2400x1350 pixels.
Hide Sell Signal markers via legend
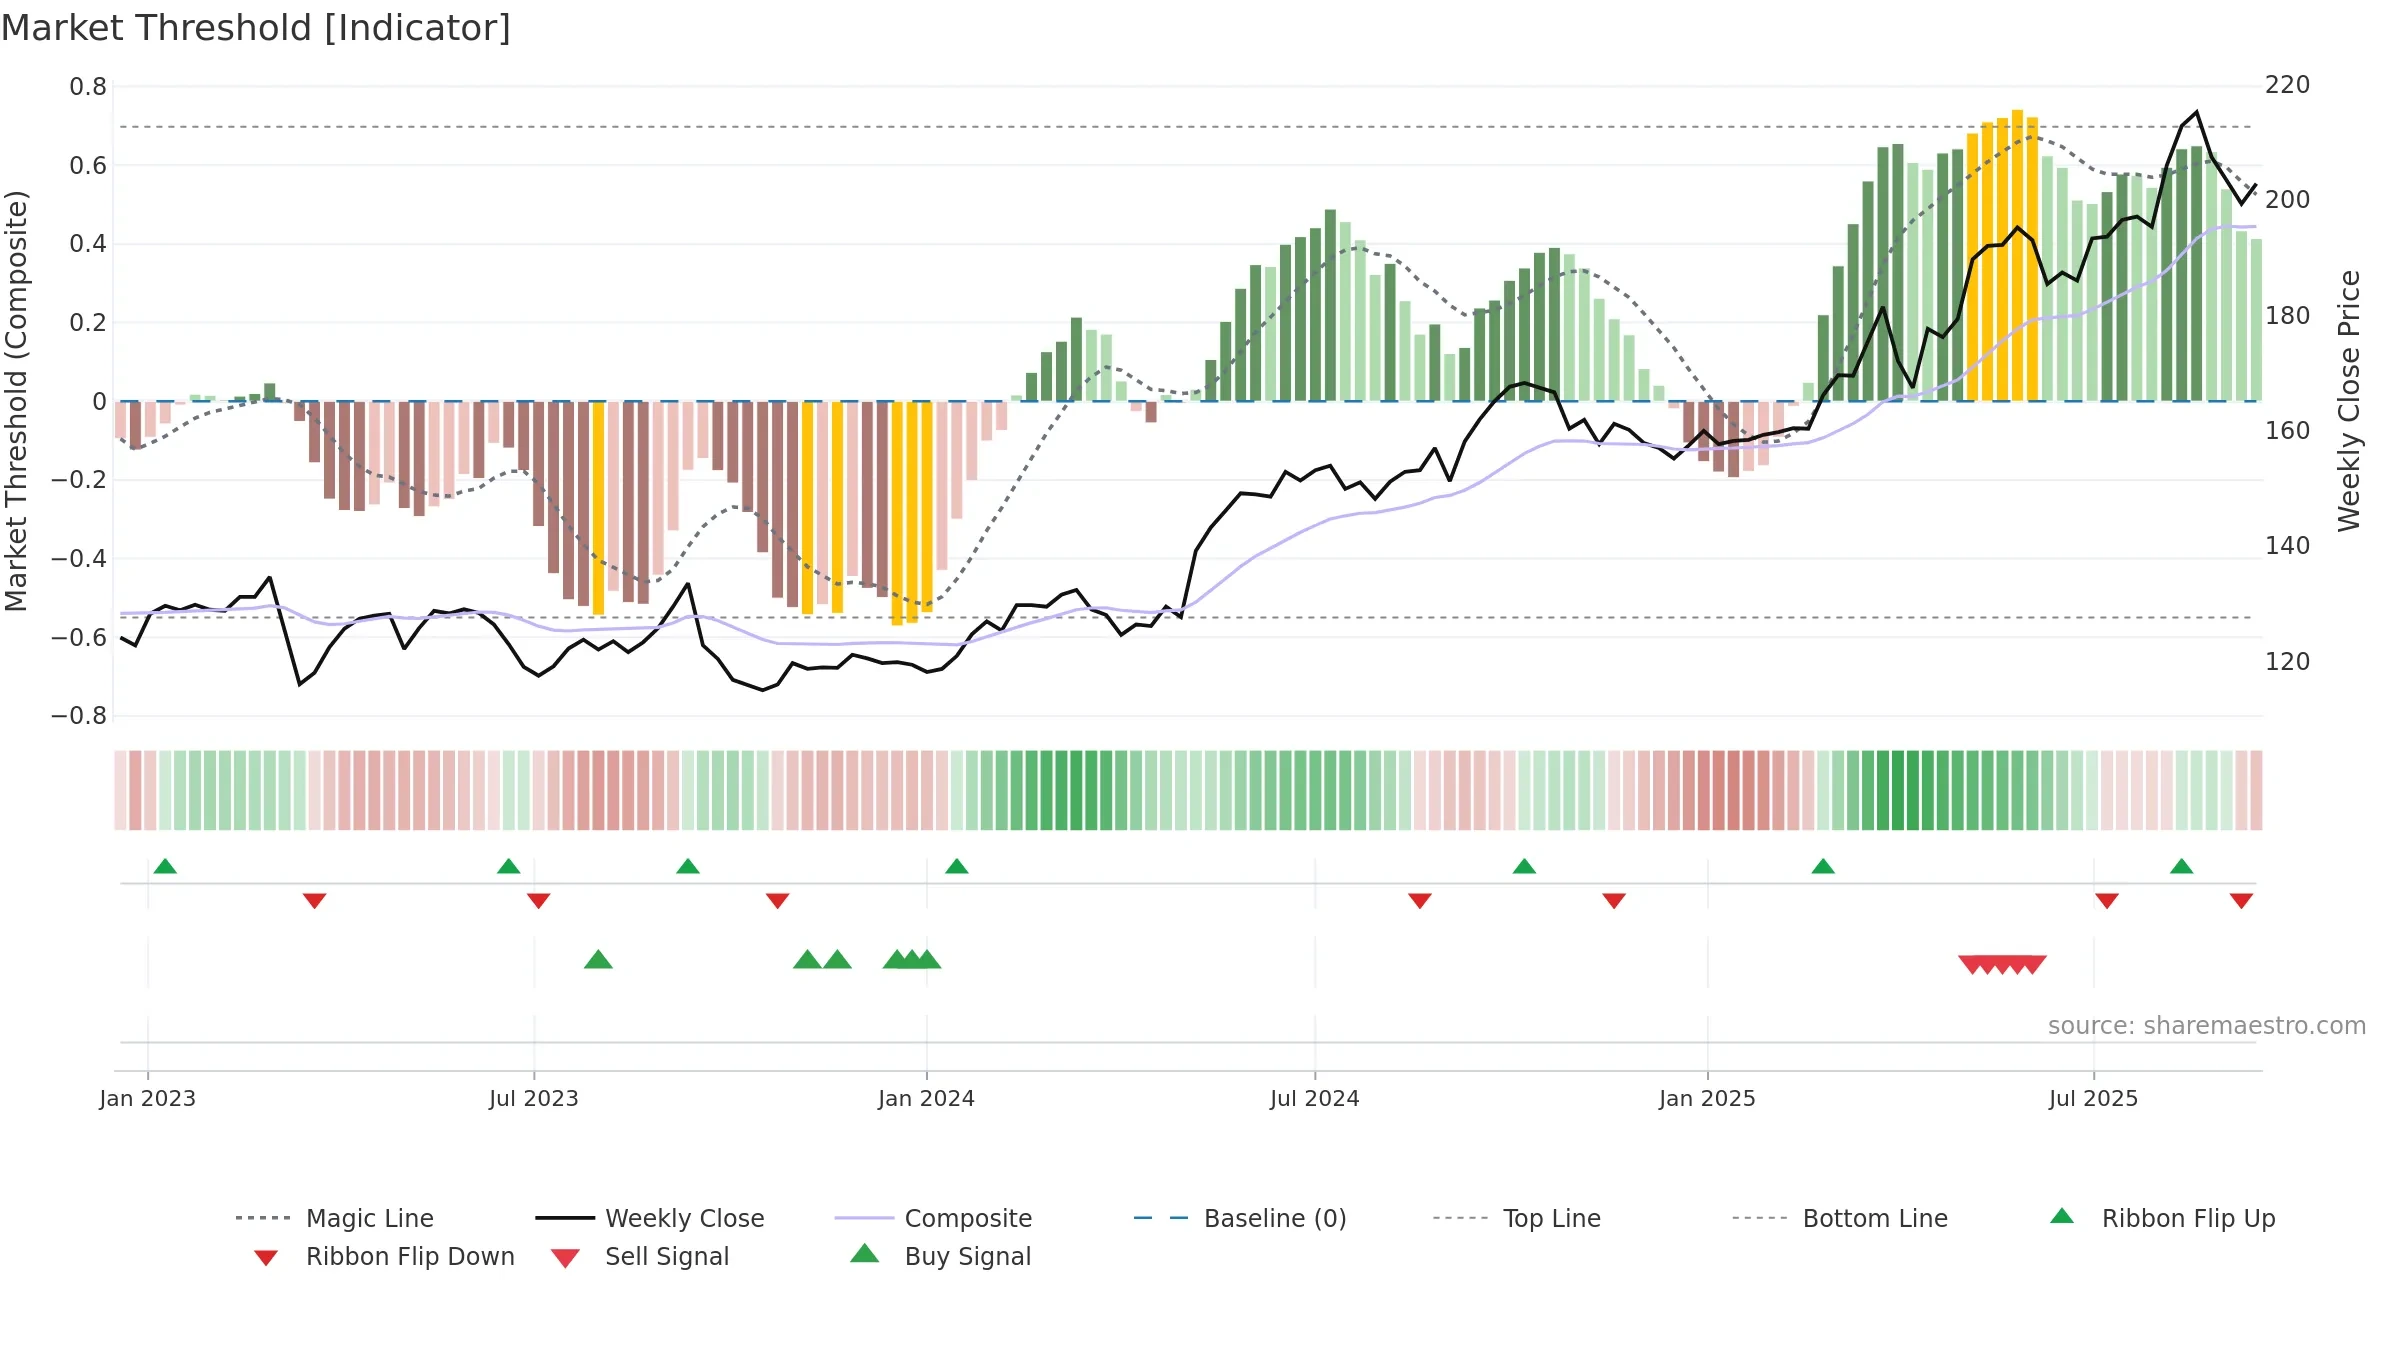tap(640, 1256)
